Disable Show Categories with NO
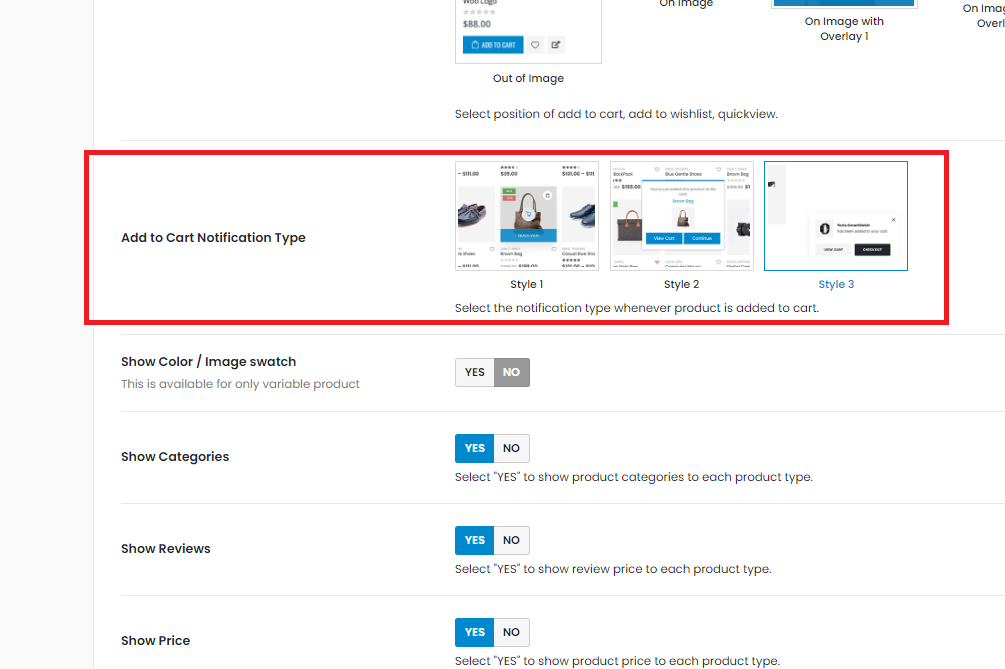1005x669 pixels. pyautogui.click(x=511, y=449)
